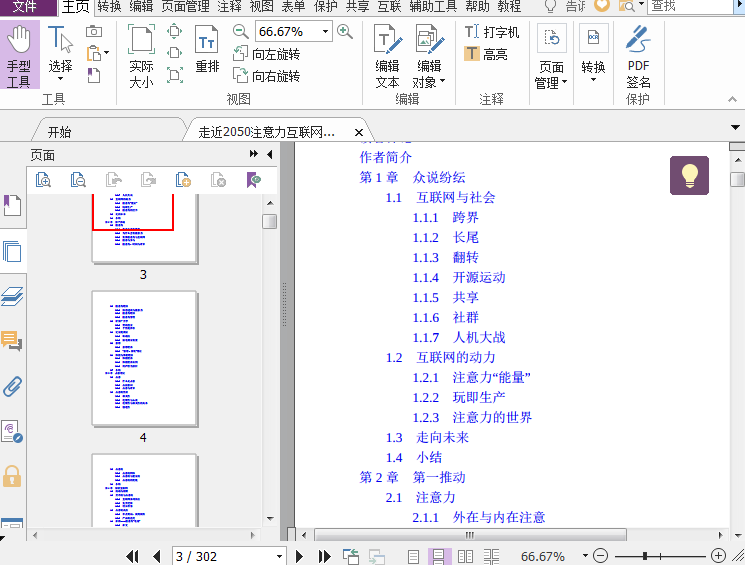The image size is (745, 565).
Task: Enable single page view mode
Action: pos(413,556)
